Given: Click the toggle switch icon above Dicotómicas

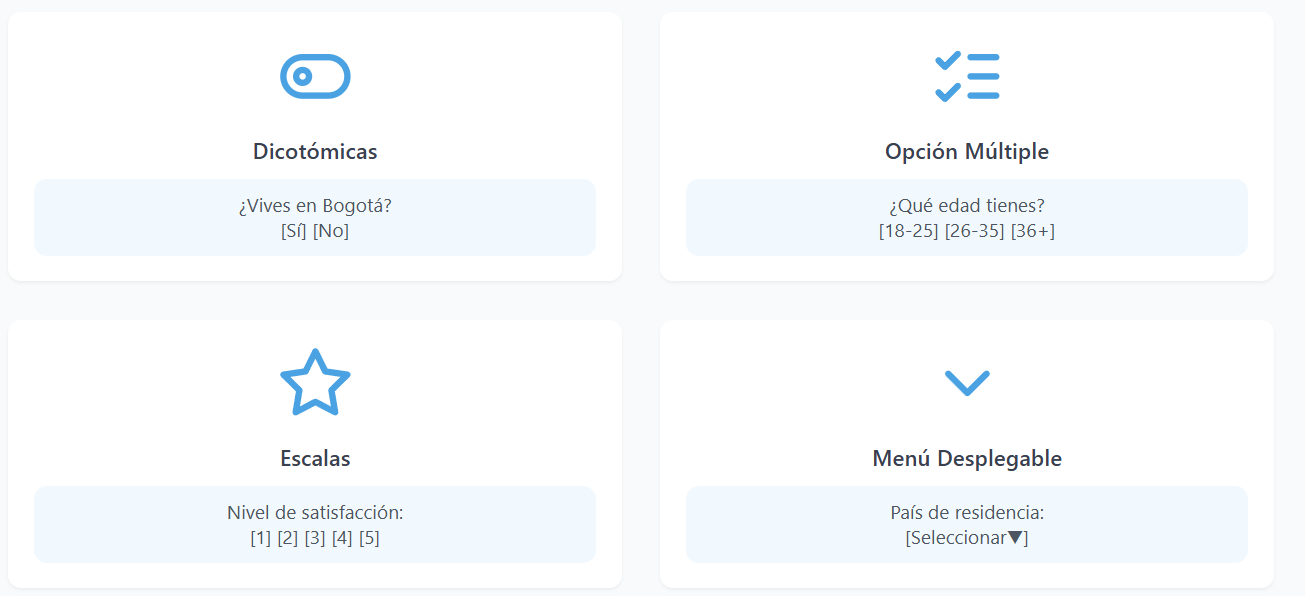Looking at the screenshot, I should tap(315, 77).
